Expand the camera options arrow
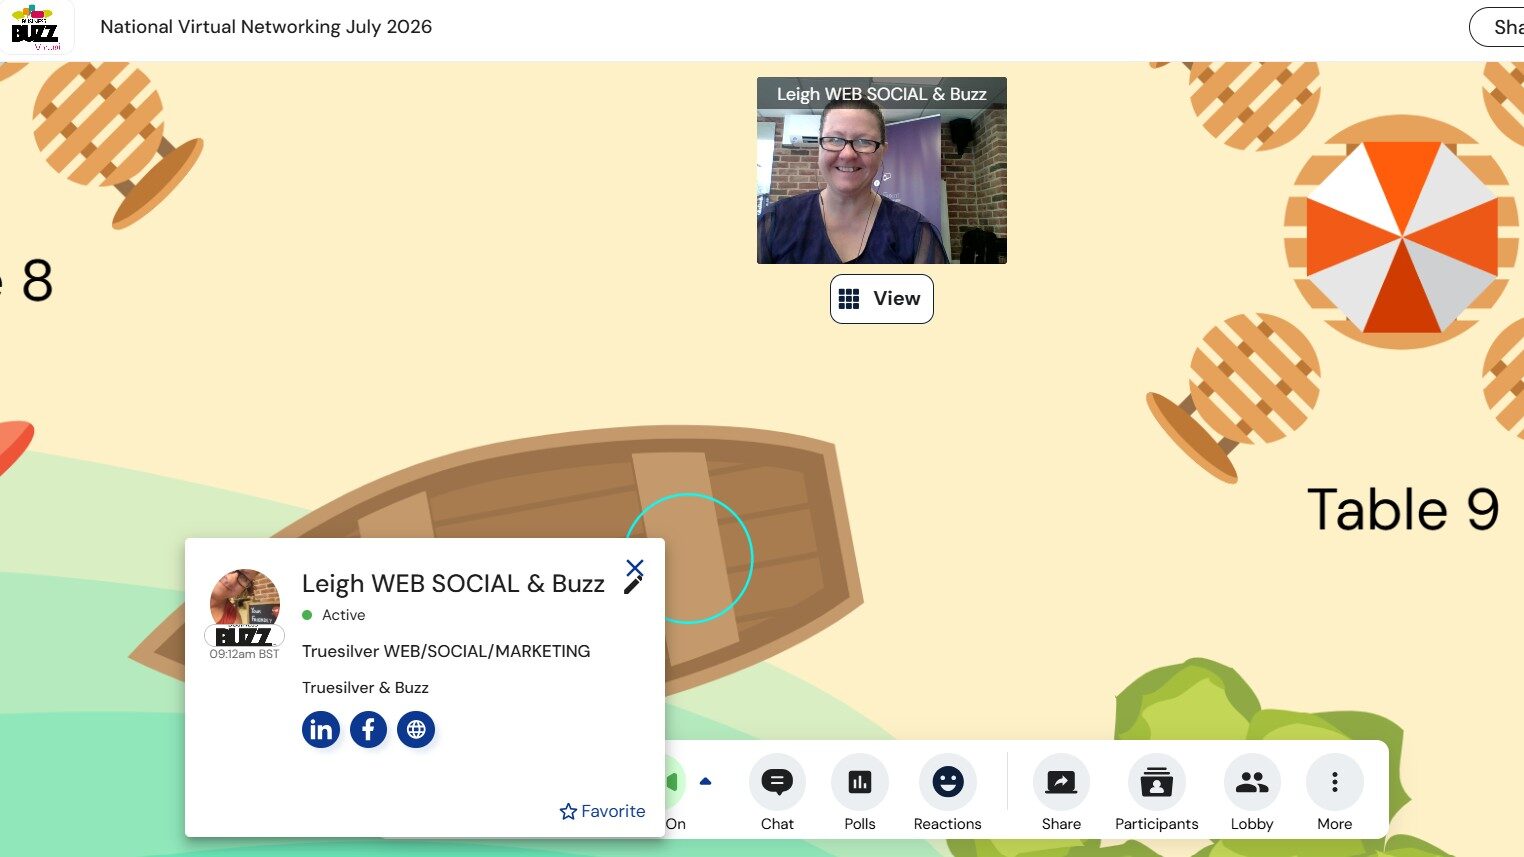This screenshot has height=857, width=1524. (706, 782)
